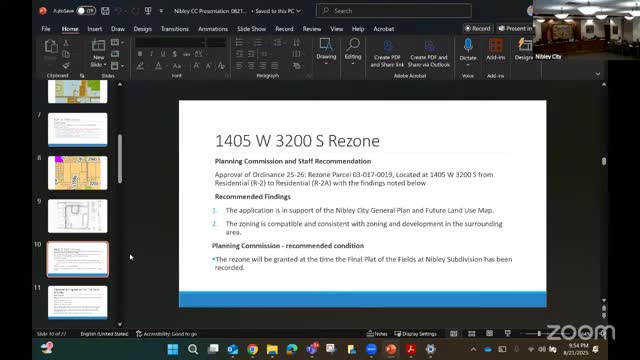Open the Dictate microphone tool
The image size is (640, 360).
(468, 50)
